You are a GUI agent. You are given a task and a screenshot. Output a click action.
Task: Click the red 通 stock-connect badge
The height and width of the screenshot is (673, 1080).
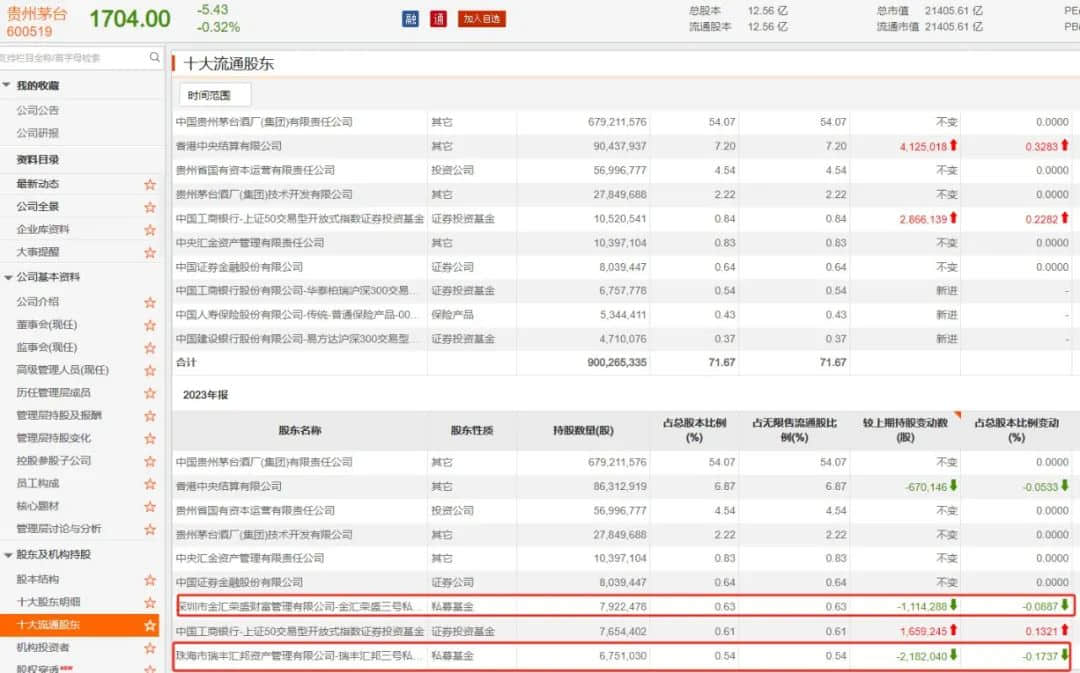point(439,19)
